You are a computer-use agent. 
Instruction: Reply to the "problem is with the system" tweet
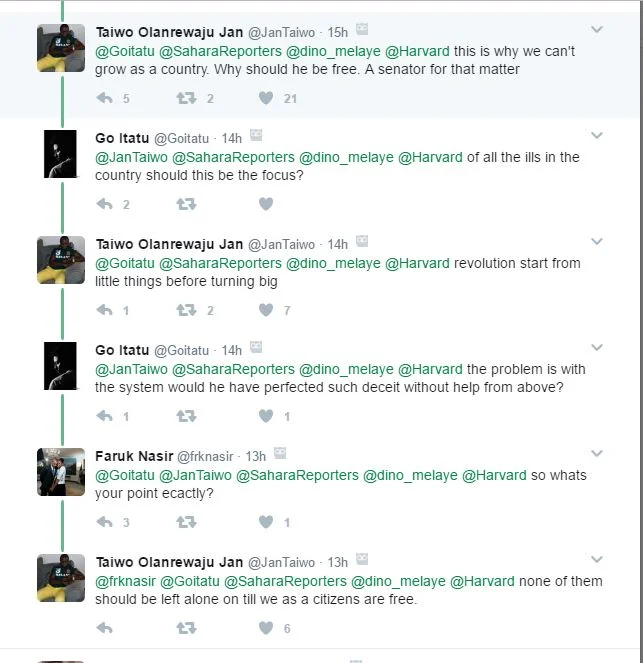click(104, 416)
